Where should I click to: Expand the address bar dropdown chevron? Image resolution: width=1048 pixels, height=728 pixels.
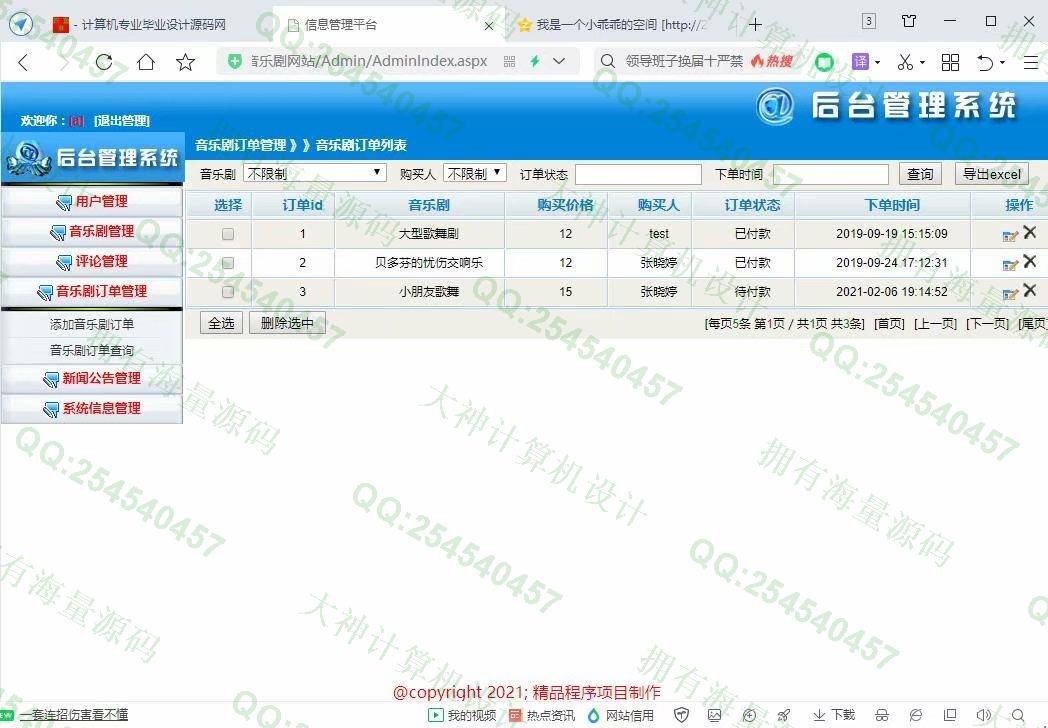pyautogui.click(x=559, y=62)
